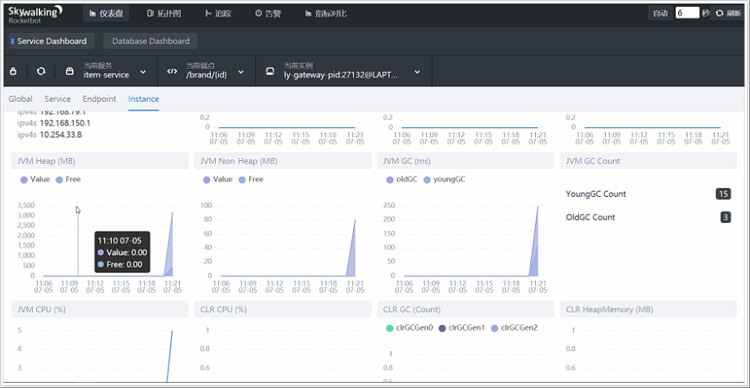The image size is (750, 388).
Task: Switch to the Service tab
Action: [57, 99]
